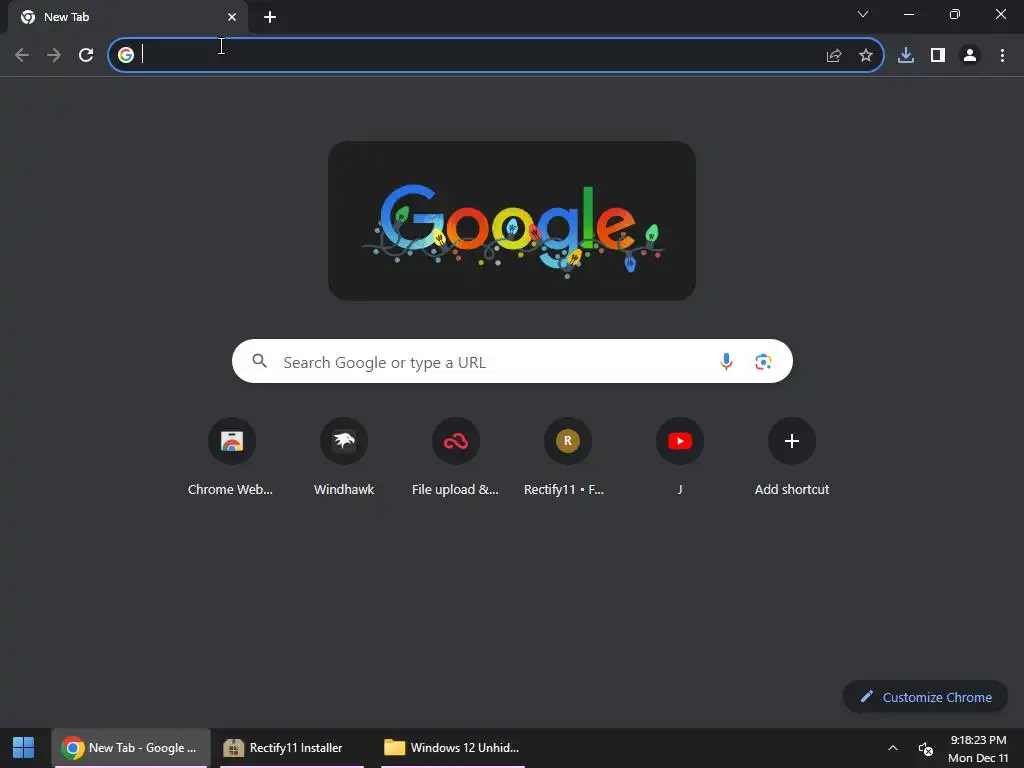Restore down the Chrome window
The width and height of the screenshot is (1024, 768).
pos(955,14)
